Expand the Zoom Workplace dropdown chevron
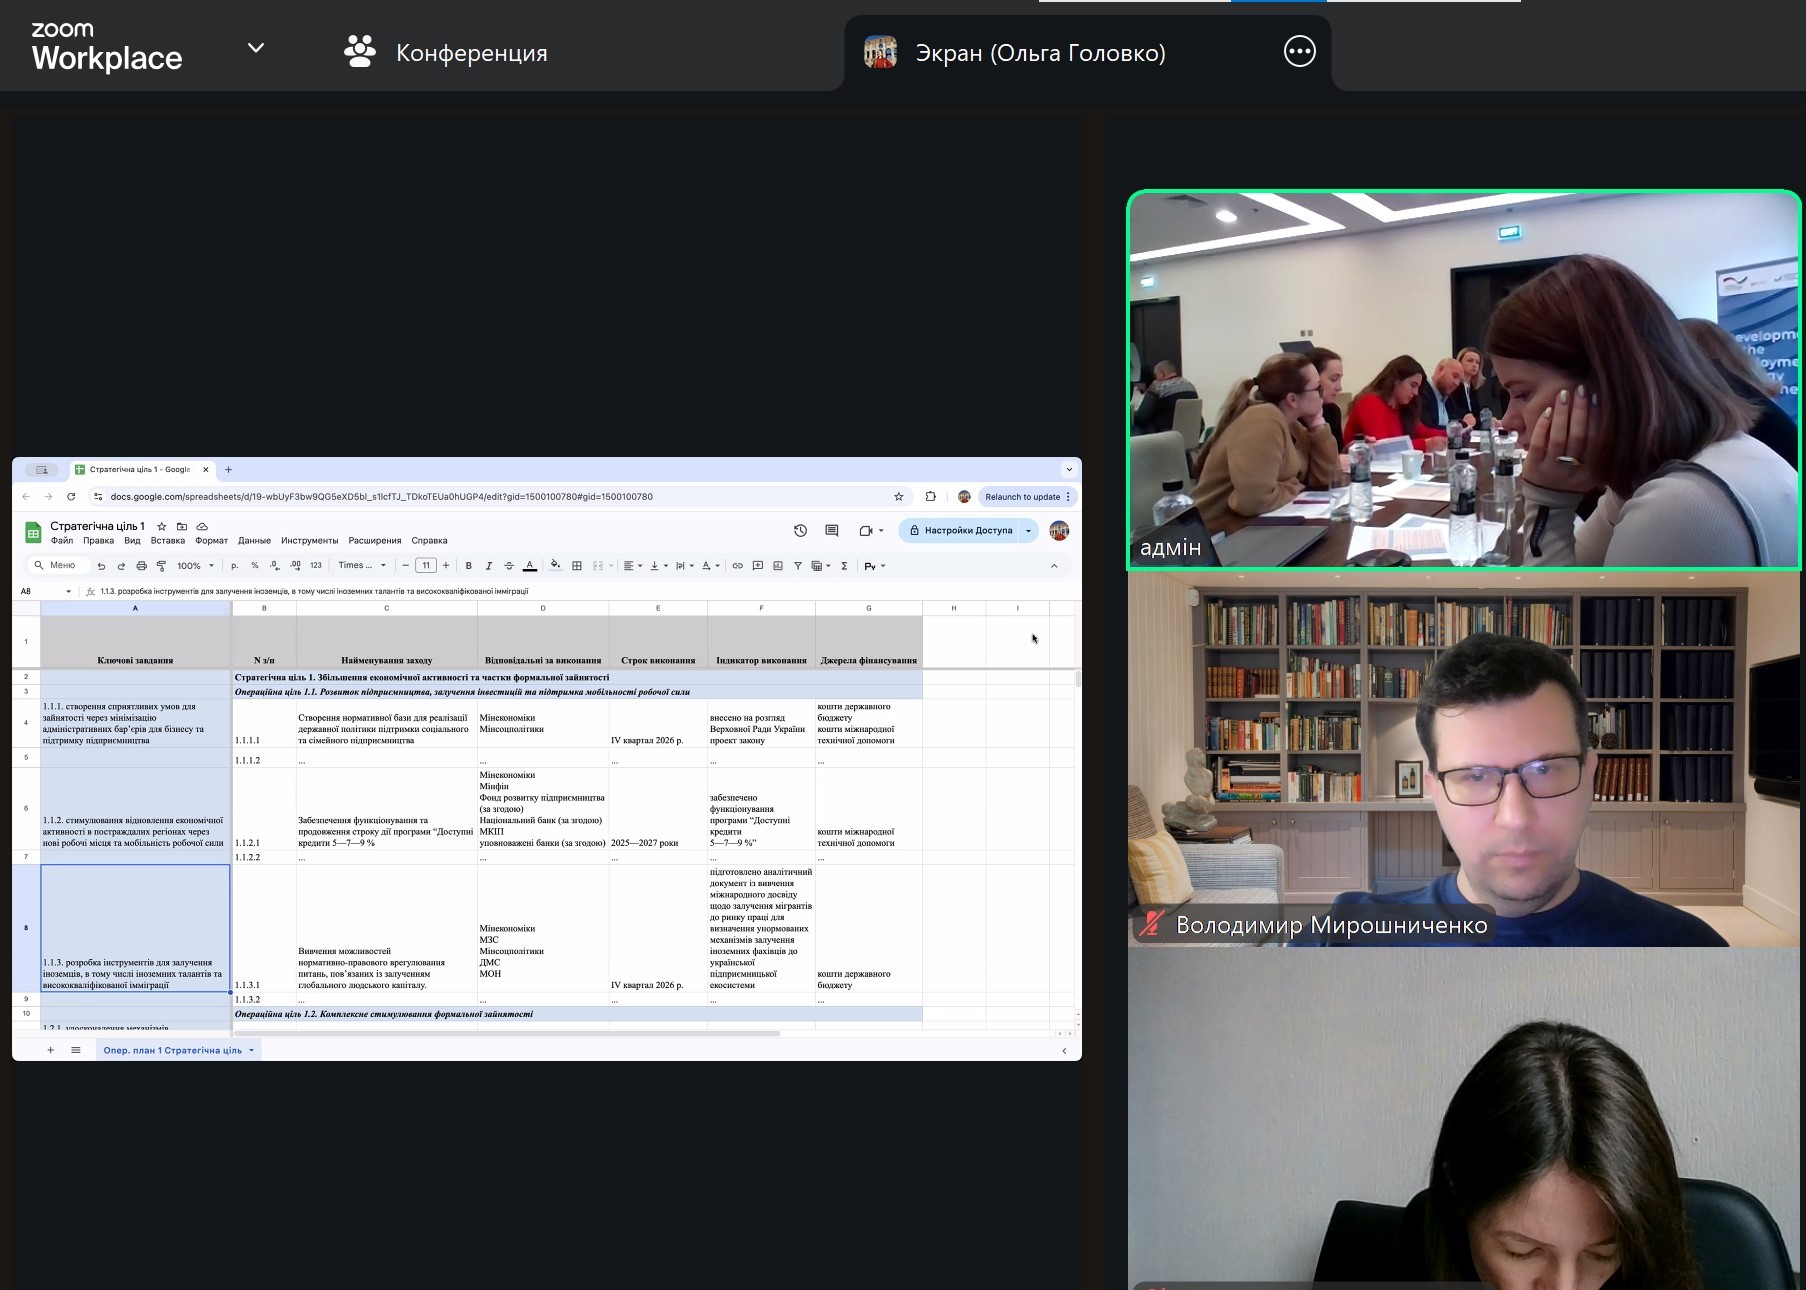This screenshot has height=1290, width=1806. coord(256,48)
